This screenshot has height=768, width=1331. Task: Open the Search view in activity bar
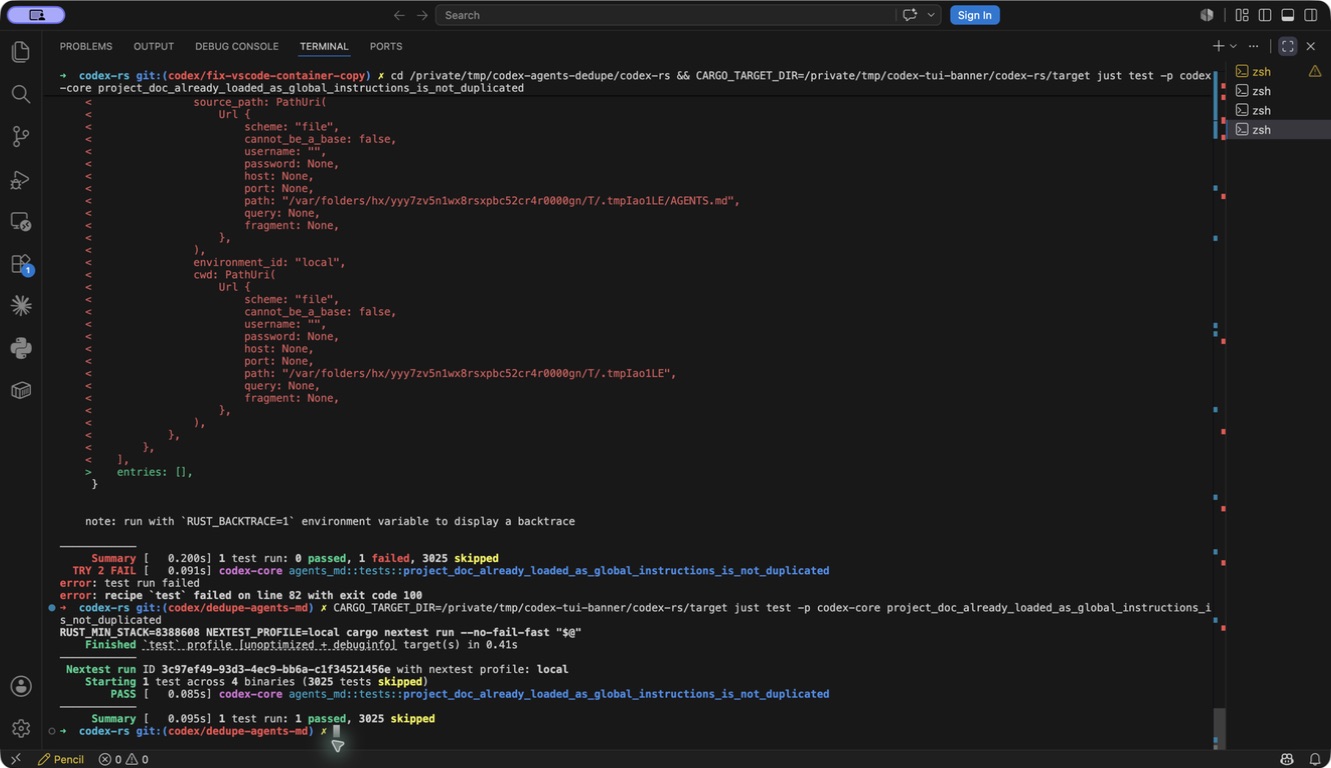pyautogui.click(x=20, y=94)
